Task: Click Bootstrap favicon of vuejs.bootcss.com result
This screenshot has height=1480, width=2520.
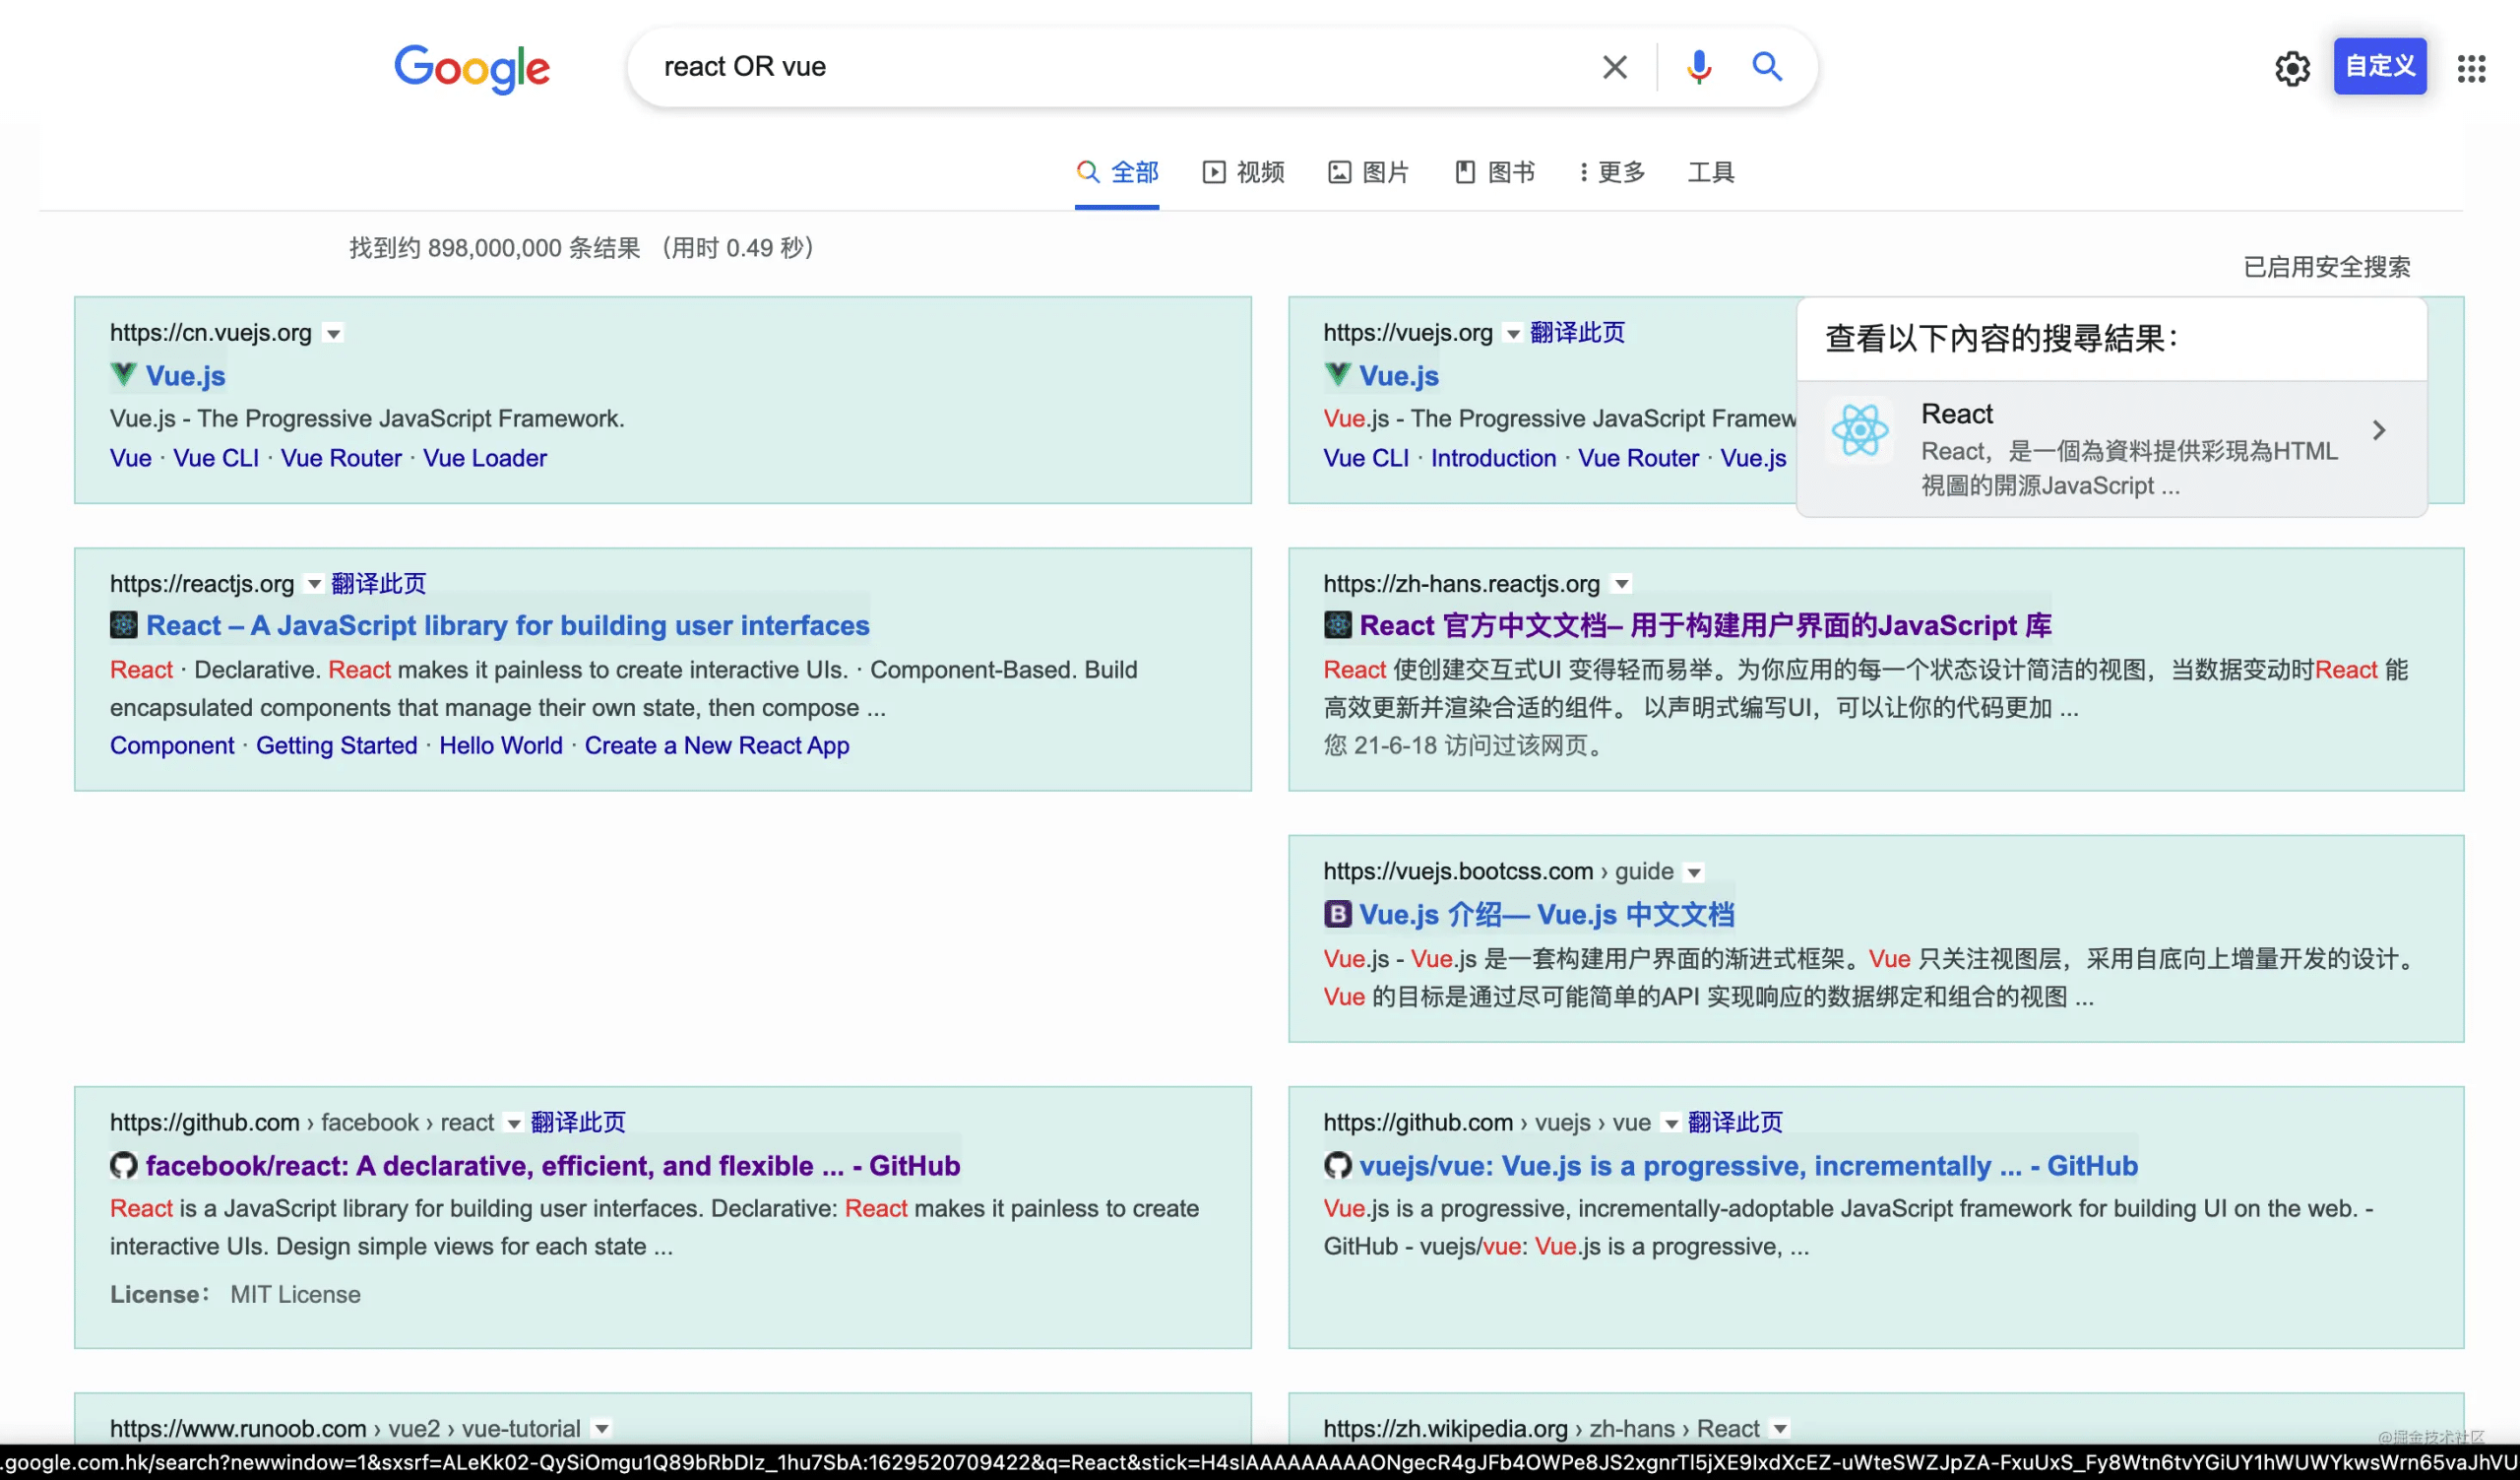Action: [x=1337, y=914]
